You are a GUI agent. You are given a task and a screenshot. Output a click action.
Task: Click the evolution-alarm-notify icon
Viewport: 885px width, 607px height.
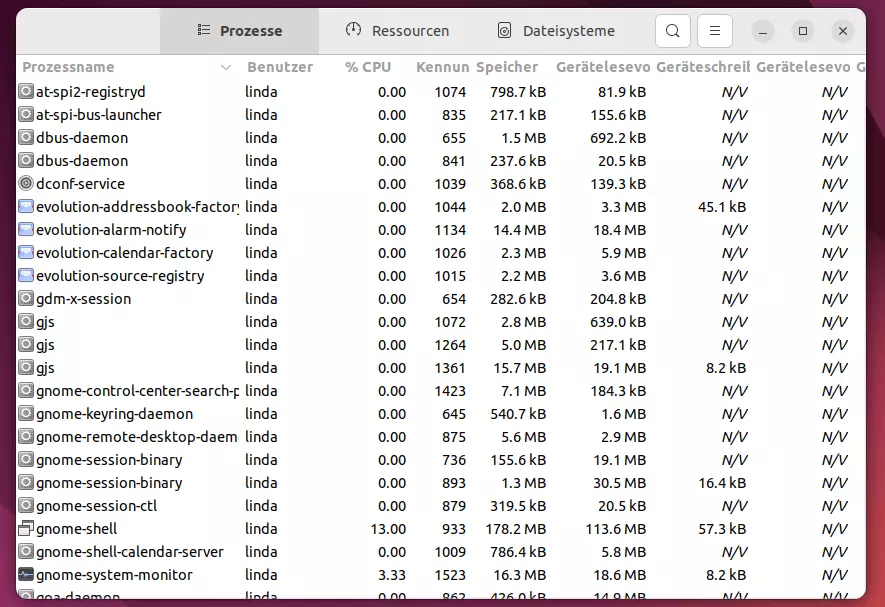coord(26,230)
